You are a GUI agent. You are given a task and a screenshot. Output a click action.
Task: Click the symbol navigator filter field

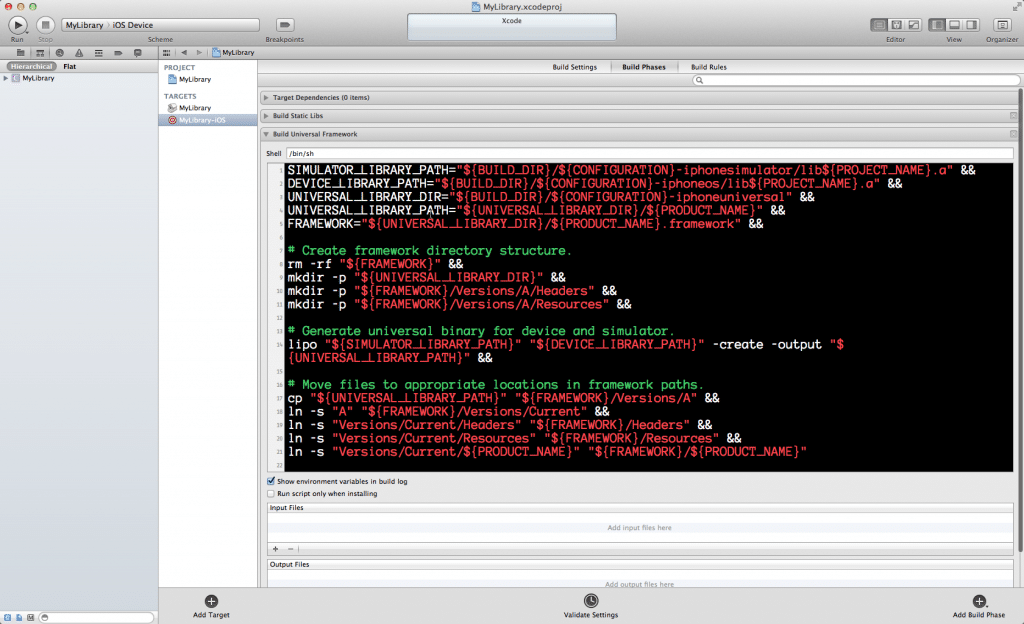click(x=97, y=617)
